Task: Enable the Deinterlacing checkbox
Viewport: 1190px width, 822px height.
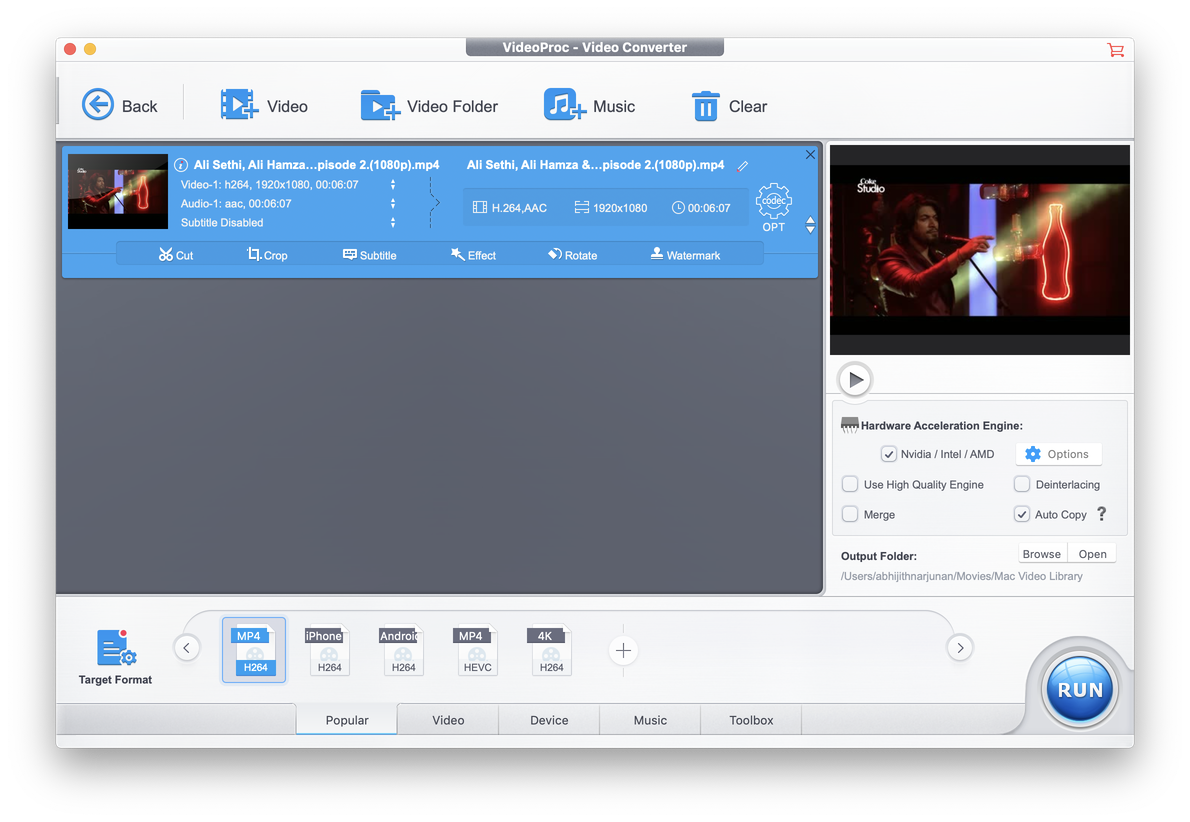Action: point(1022,484)
